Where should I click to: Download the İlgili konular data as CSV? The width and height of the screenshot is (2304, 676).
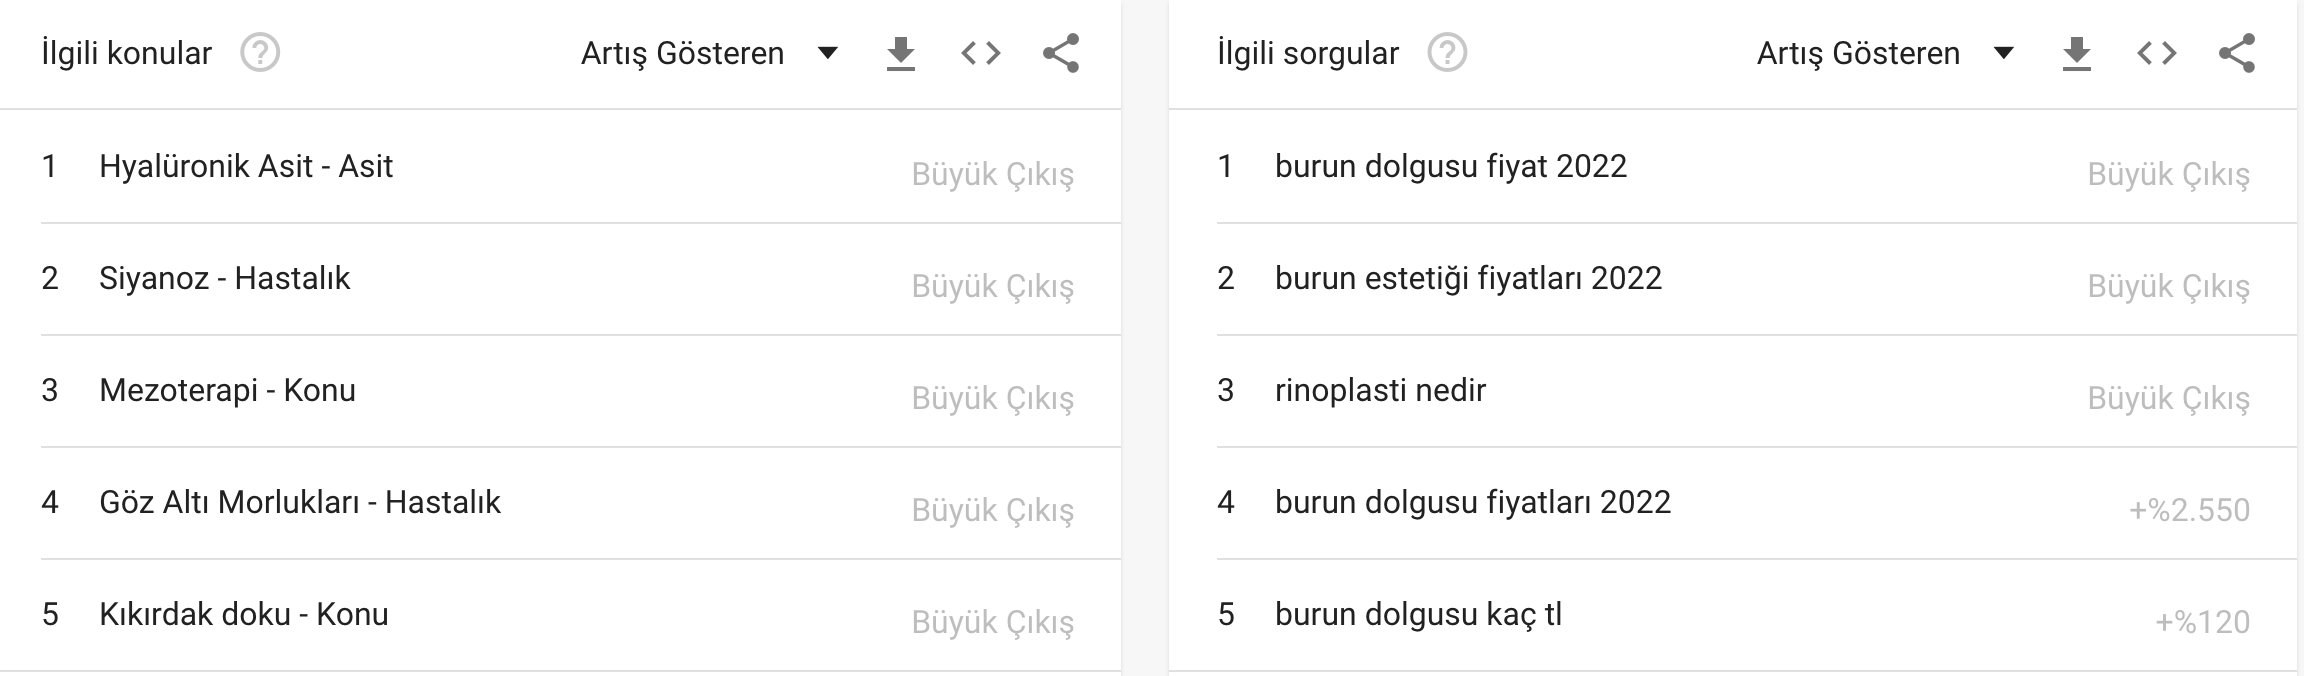click(x=901, y=53)
